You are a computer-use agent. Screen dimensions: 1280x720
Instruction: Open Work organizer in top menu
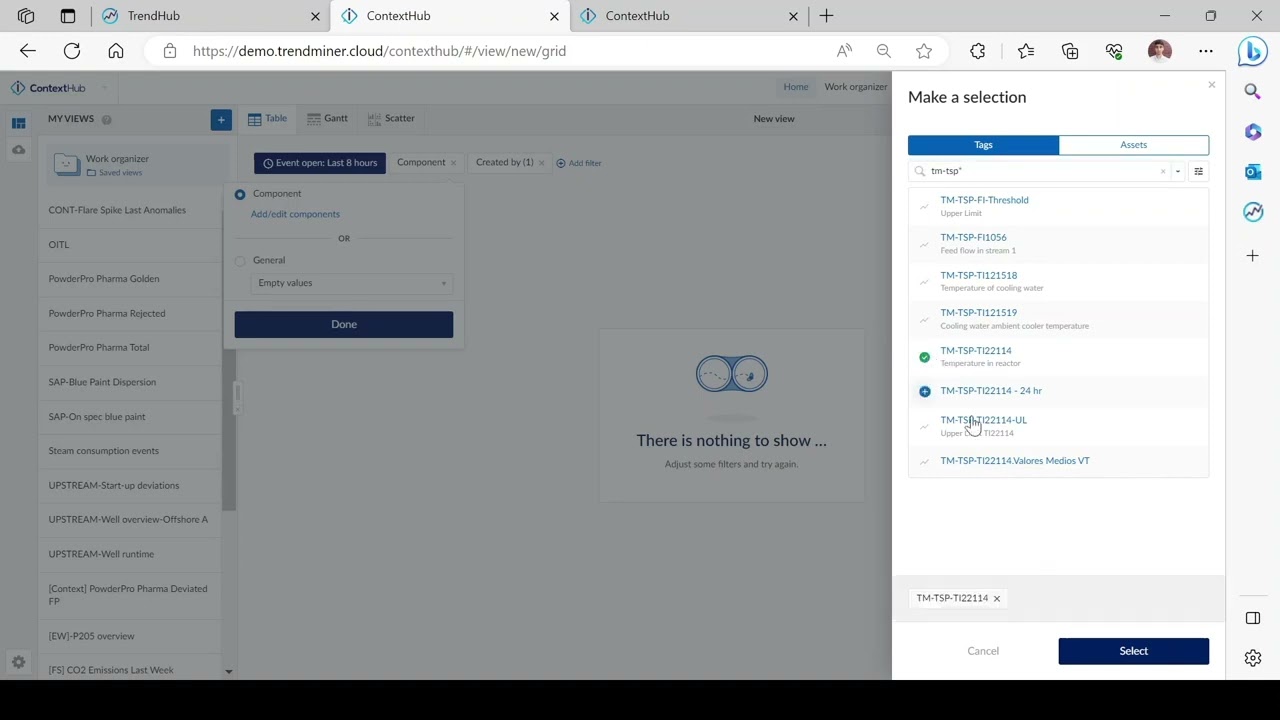pos(856,87)
